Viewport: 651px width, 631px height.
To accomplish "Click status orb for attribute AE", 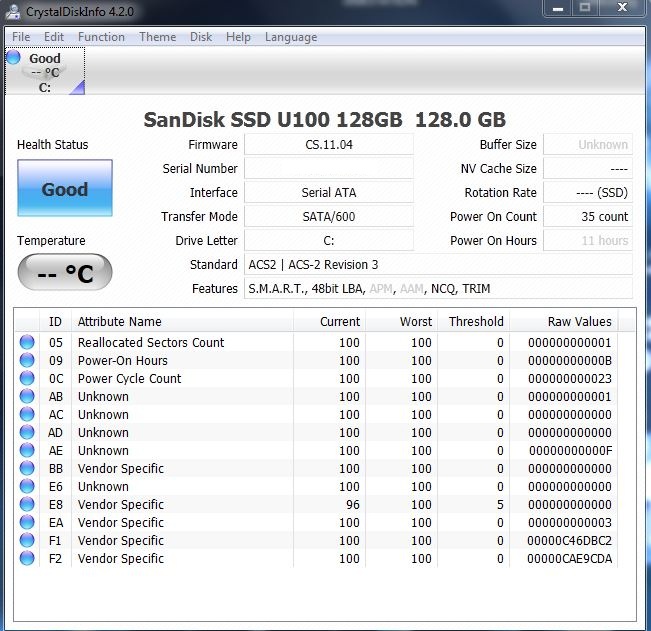I will point(27,450).
